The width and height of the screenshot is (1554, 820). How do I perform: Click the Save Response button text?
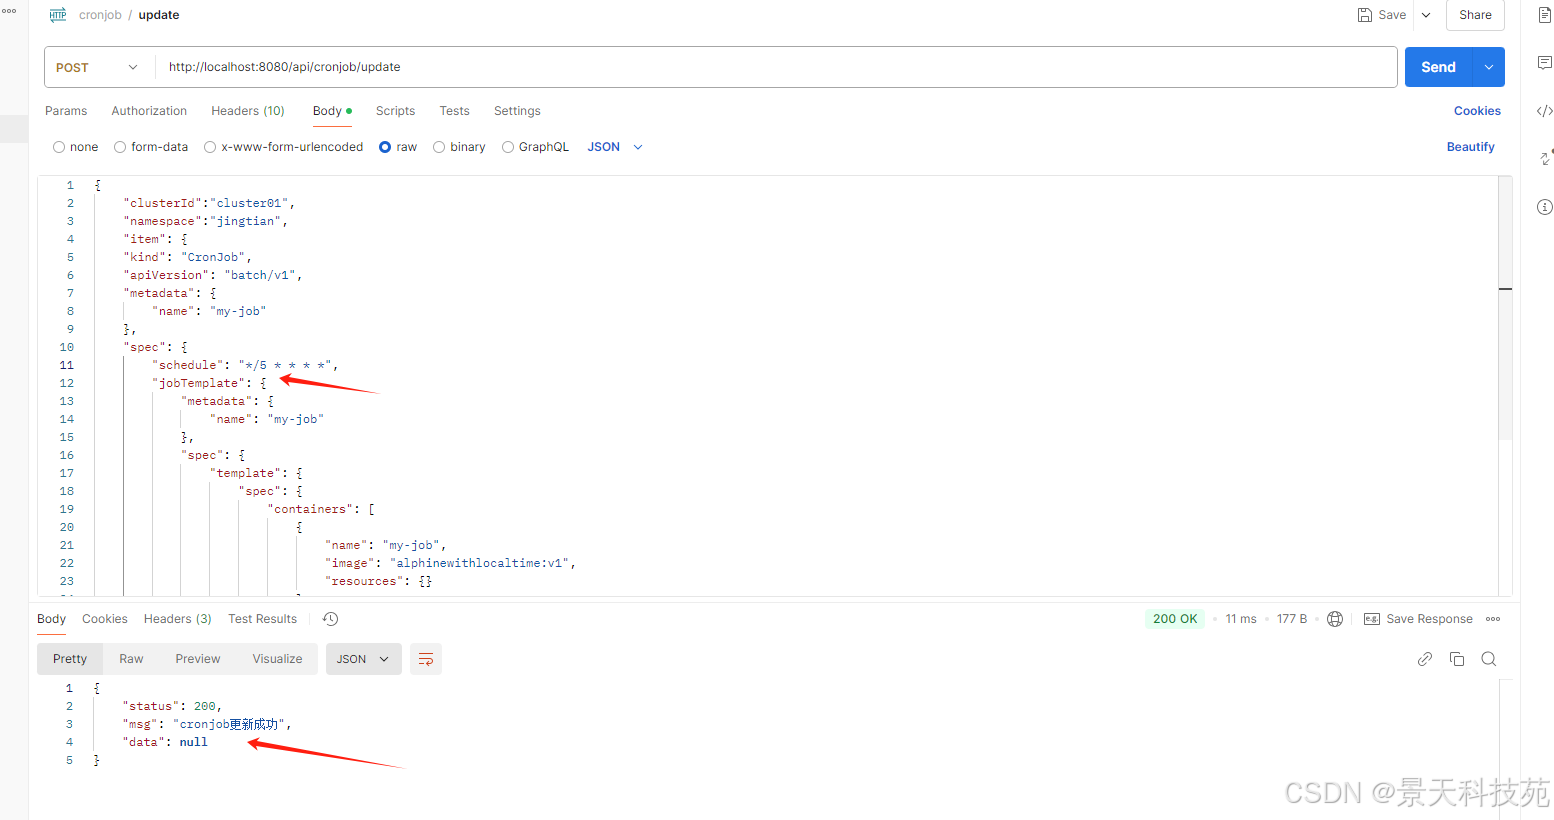[x=1429, y=619]
